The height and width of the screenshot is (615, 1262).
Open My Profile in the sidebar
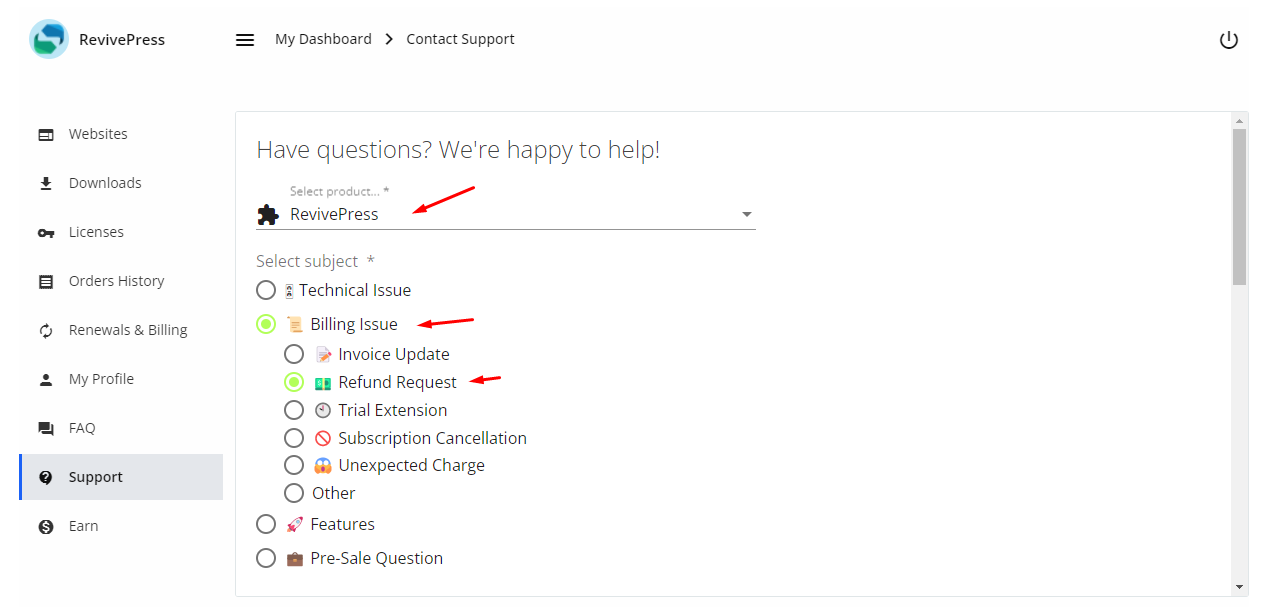pos(121,379)
